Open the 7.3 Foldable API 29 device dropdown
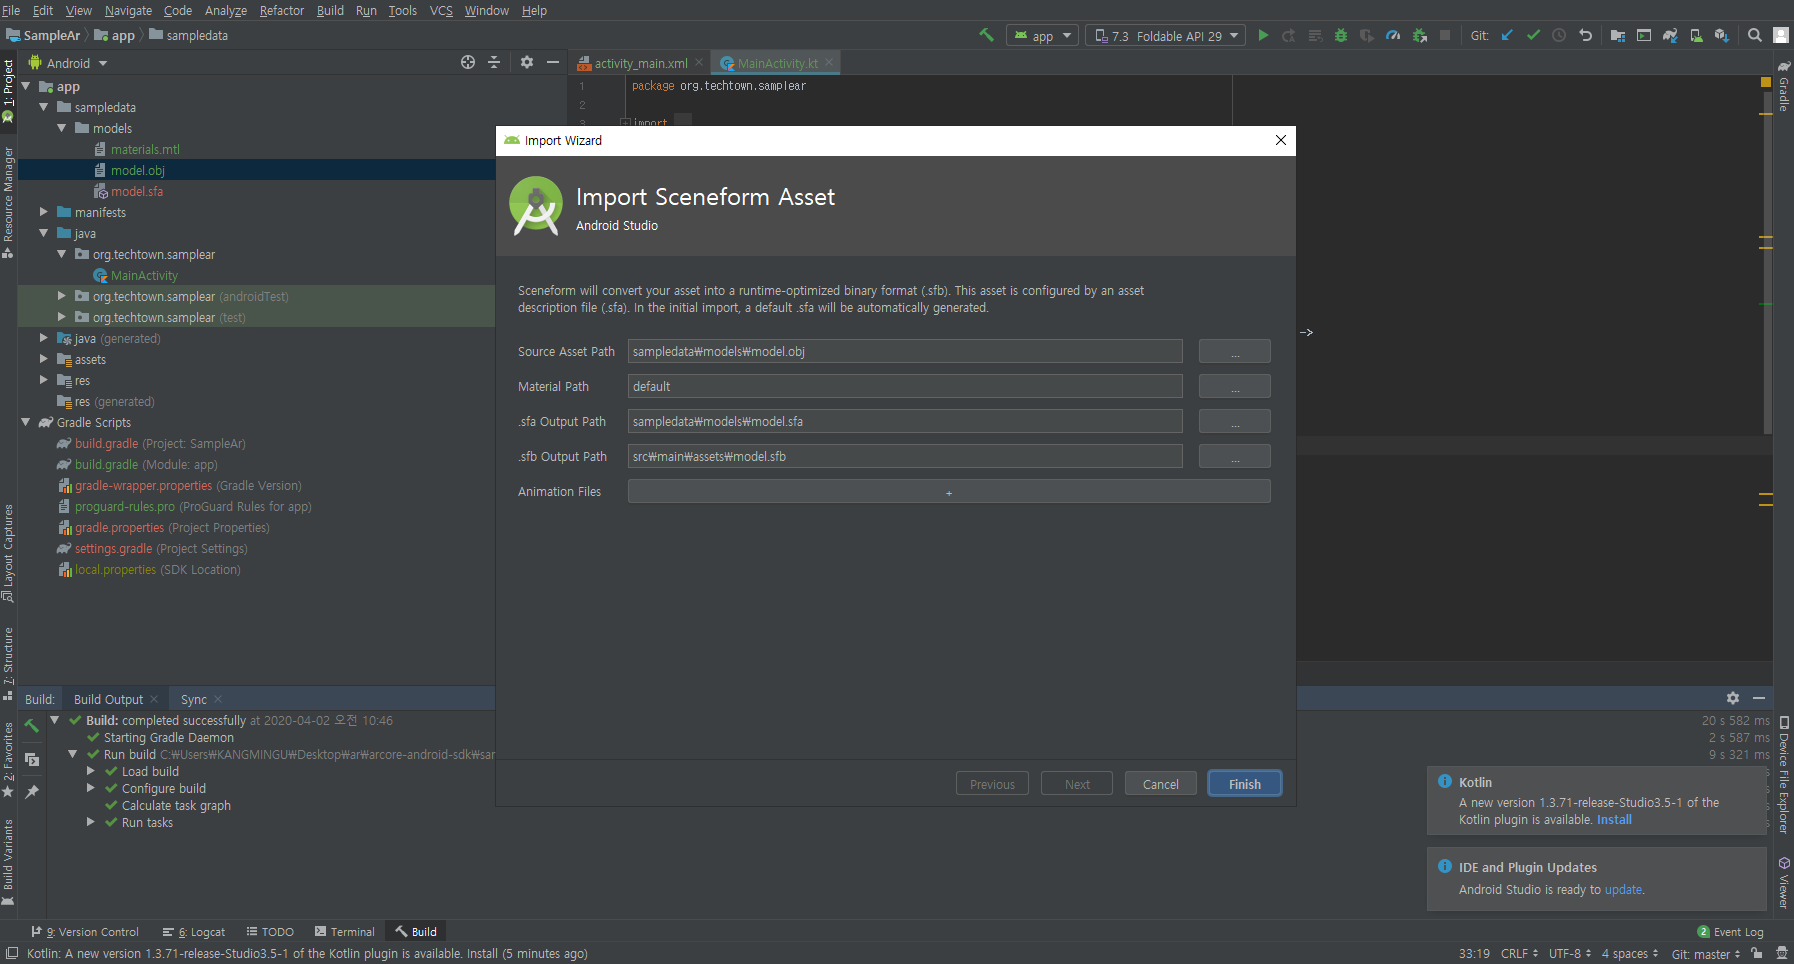1794x964 pixels. 1166,36
